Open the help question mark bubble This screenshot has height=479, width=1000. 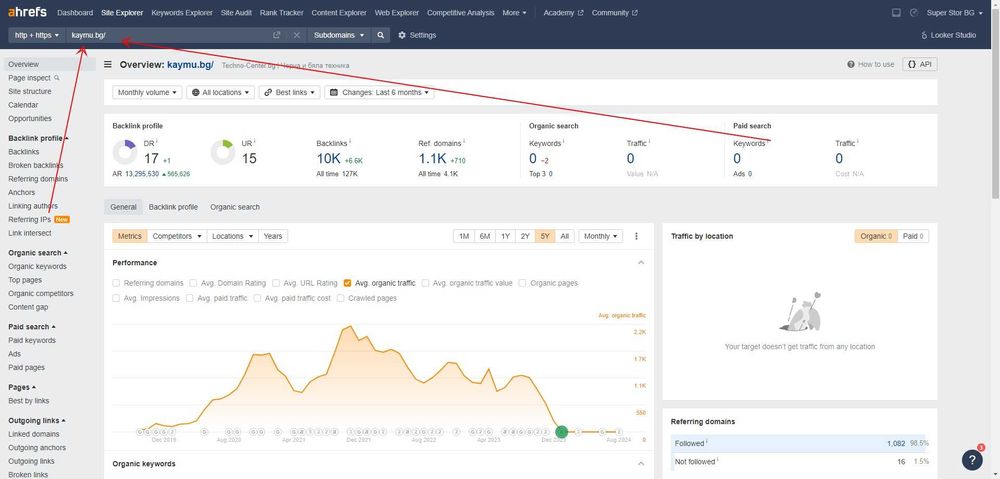pos(972,459)
